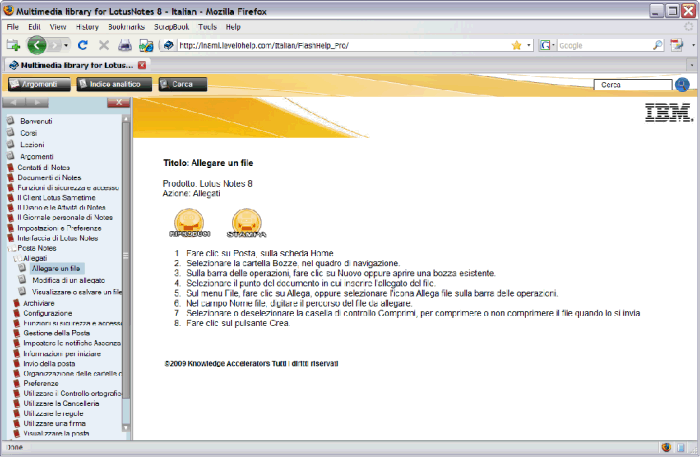Image resolution: width=700 pixels, height=457 pixels.
Task: Open the ScrapBook menu
Action: point(171,27)
